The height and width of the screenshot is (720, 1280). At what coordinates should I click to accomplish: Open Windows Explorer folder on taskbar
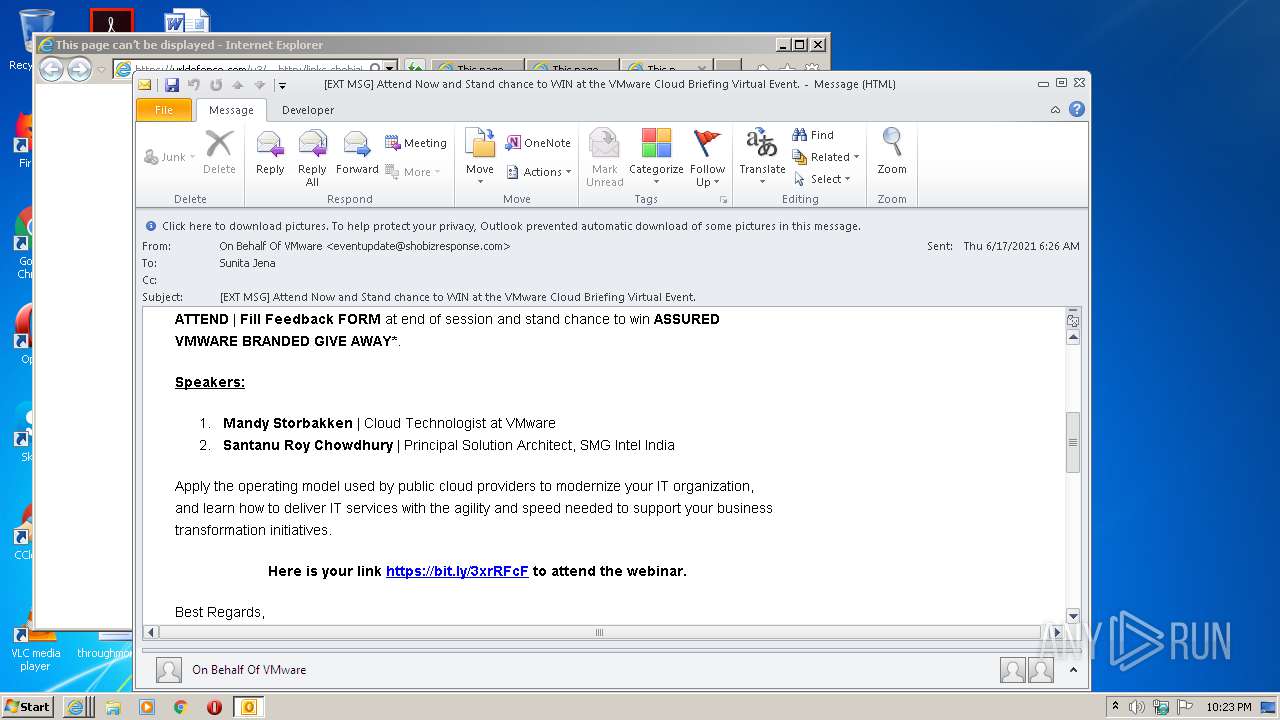[x=113, y=707]
